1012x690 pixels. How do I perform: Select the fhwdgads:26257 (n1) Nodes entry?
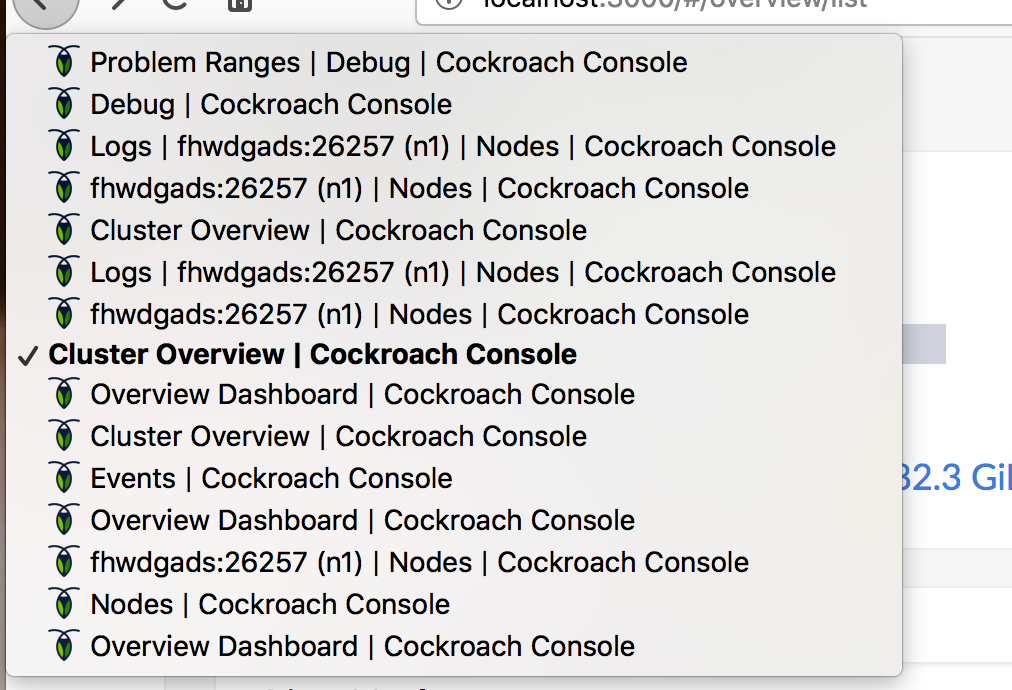(420, 187)
